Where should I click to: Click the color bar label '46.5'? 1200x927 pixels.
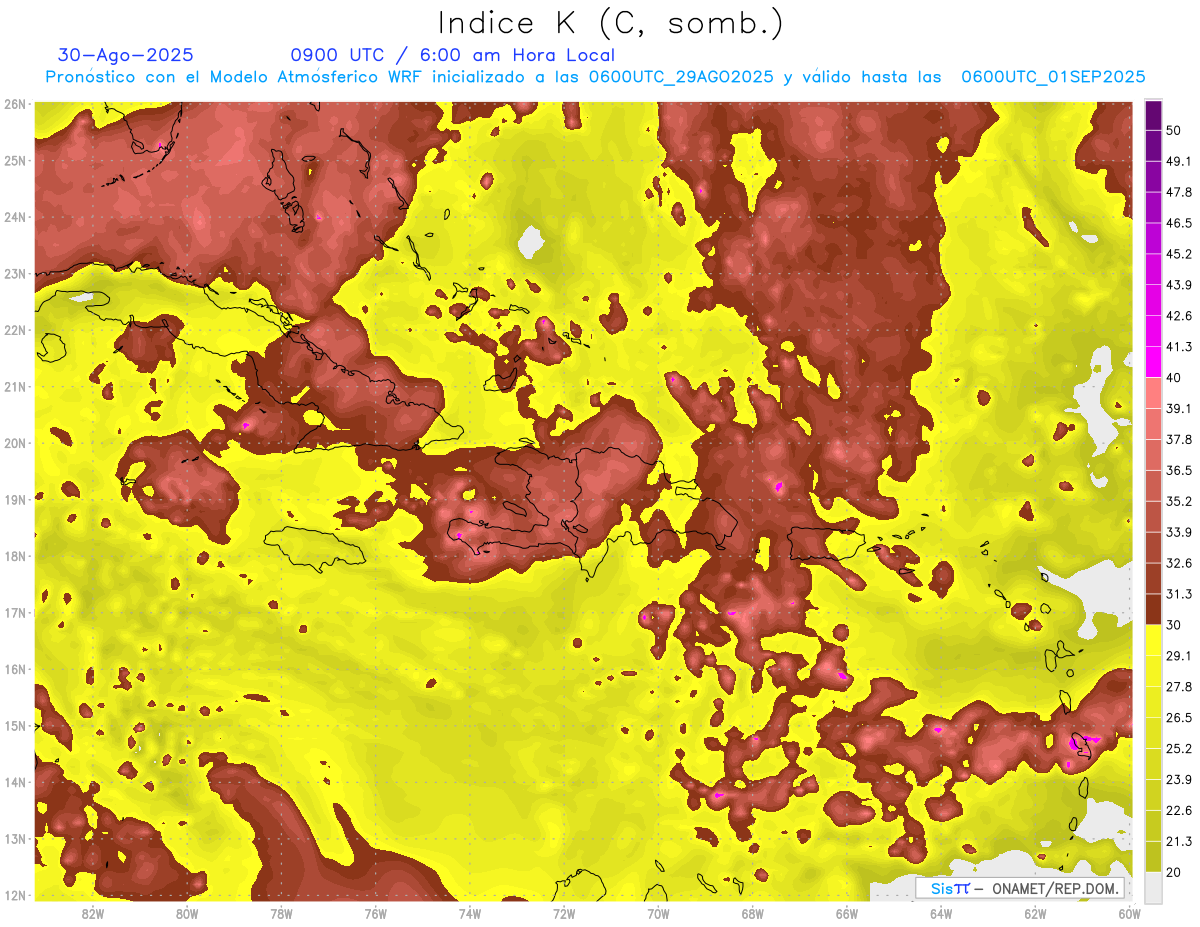pos(1179,223)
